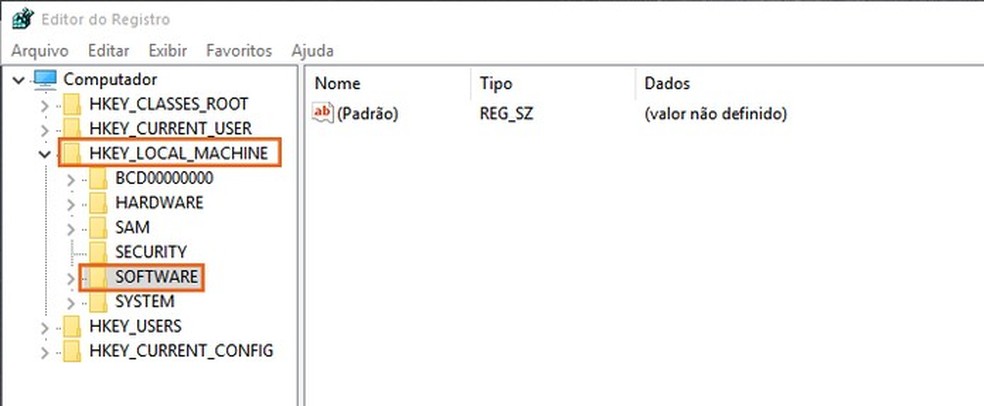Expand the SAM key arrow
Viewport: 984px width, 406px height.
tap(70, 228)
